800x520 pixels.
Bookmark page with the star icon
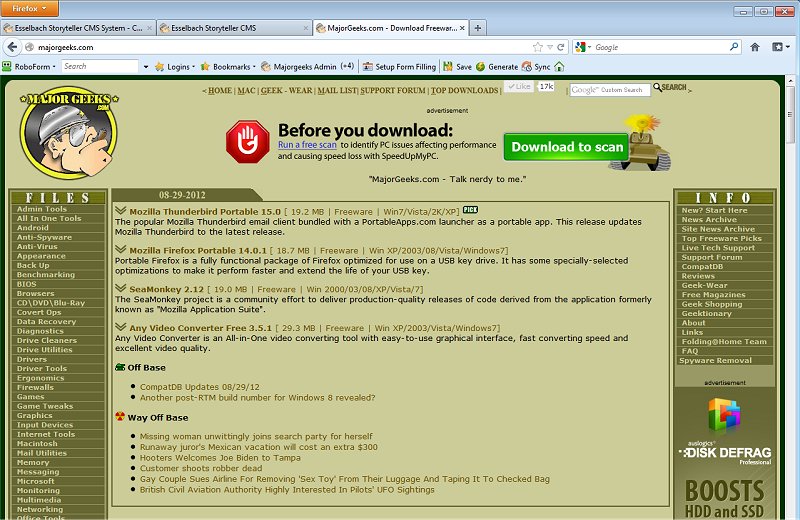coord(538,47)
